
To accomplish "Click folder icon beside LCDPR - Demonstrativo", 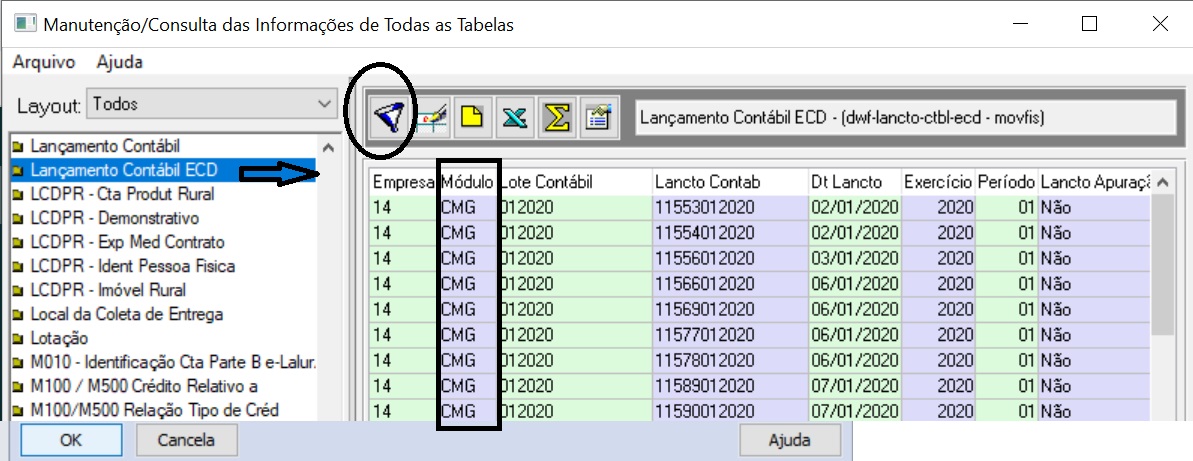I will coord(18,218).
